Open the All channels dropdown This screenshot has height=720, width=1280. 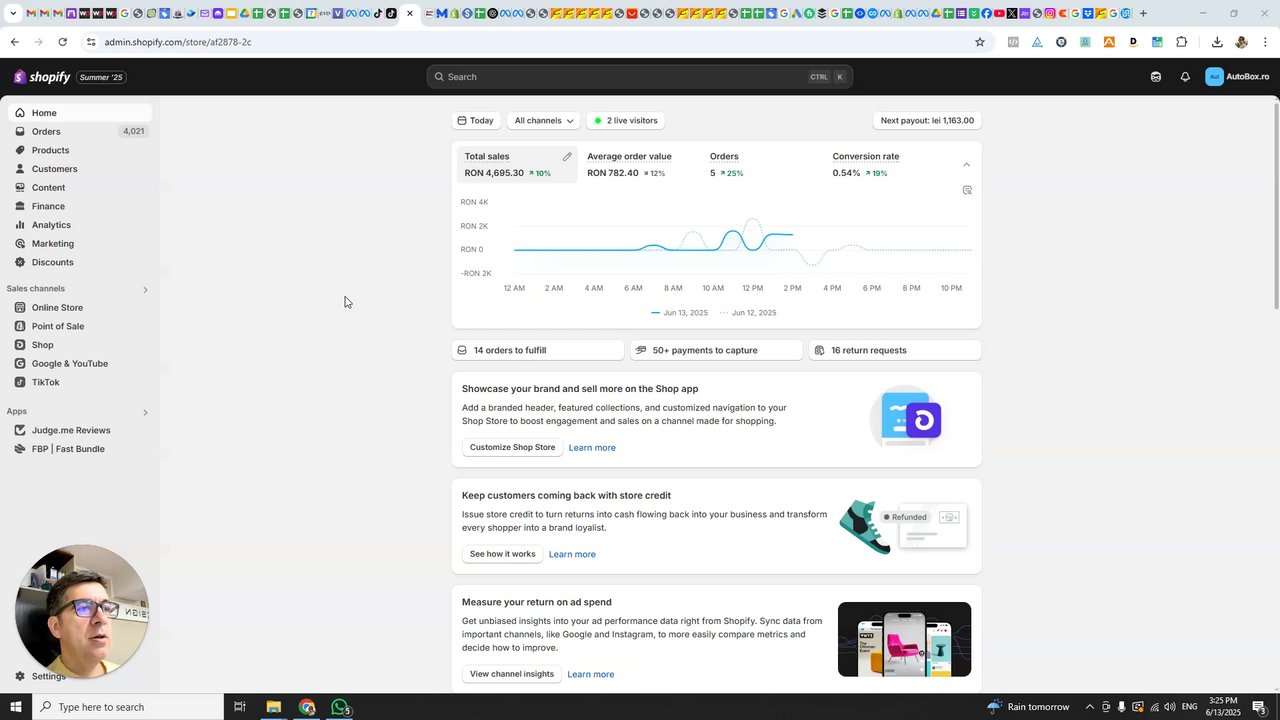(544, 120)
